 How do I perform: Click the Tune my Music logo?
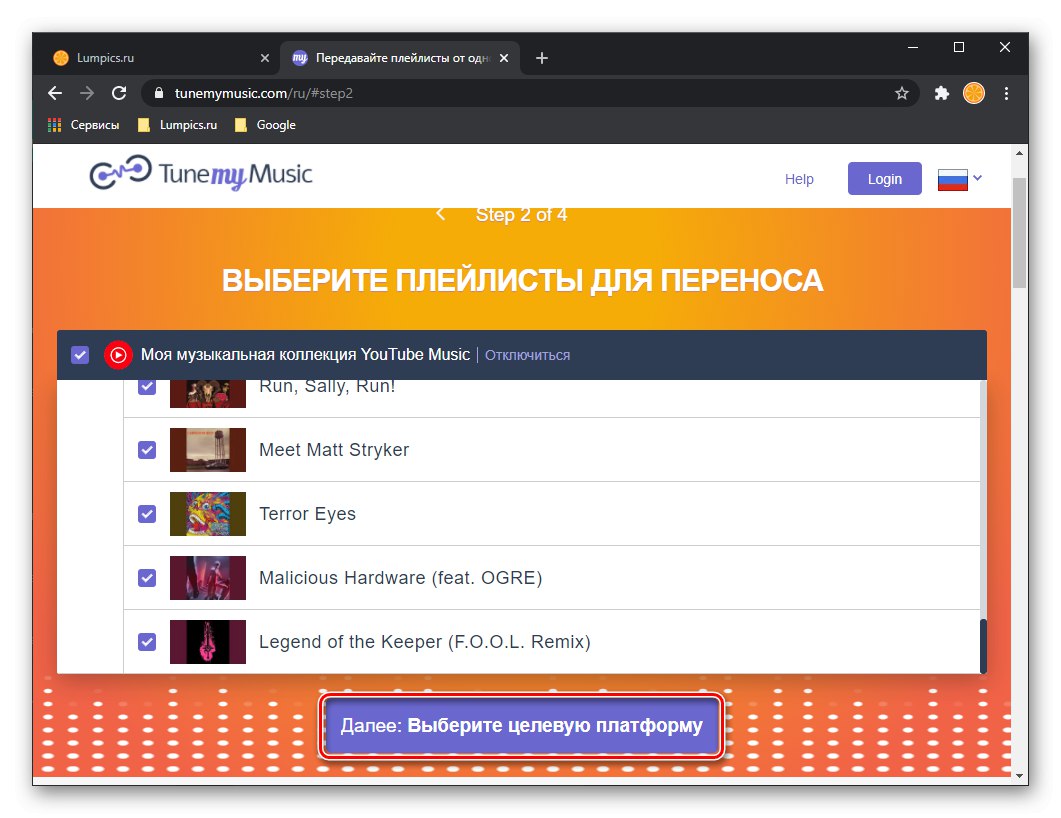201,174
